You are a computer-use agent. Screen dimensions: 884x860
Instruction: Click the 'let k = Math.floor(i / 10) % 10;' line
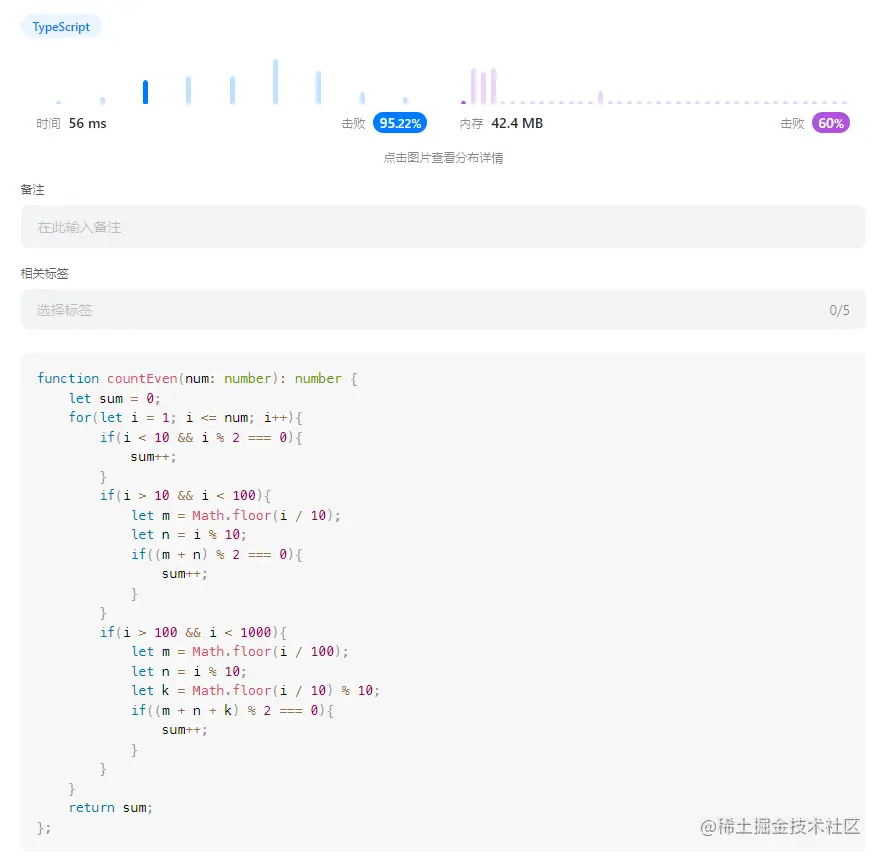tap(255, 691)
